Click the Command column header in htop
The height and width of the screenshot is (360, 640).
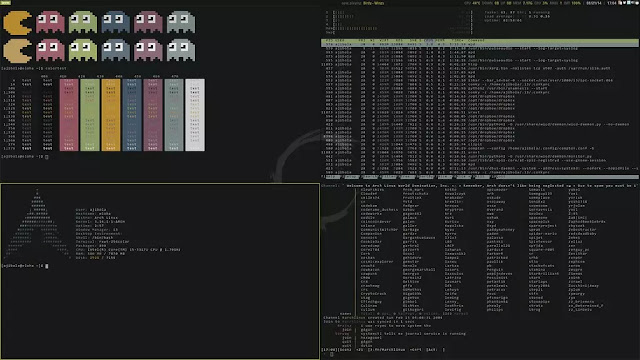[476, 40]
